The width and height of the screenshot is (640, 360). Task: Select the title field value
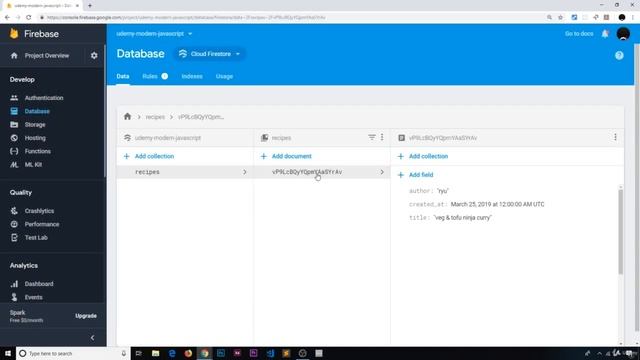(462, 218)
